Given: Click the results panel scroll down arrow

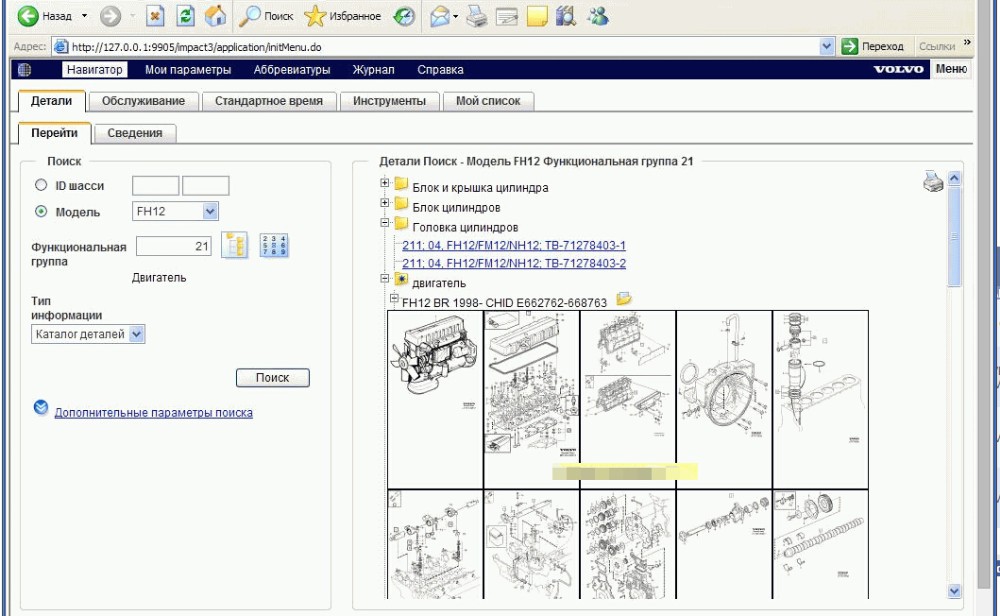Looking at the screenshot, I should tap(954, 590).
